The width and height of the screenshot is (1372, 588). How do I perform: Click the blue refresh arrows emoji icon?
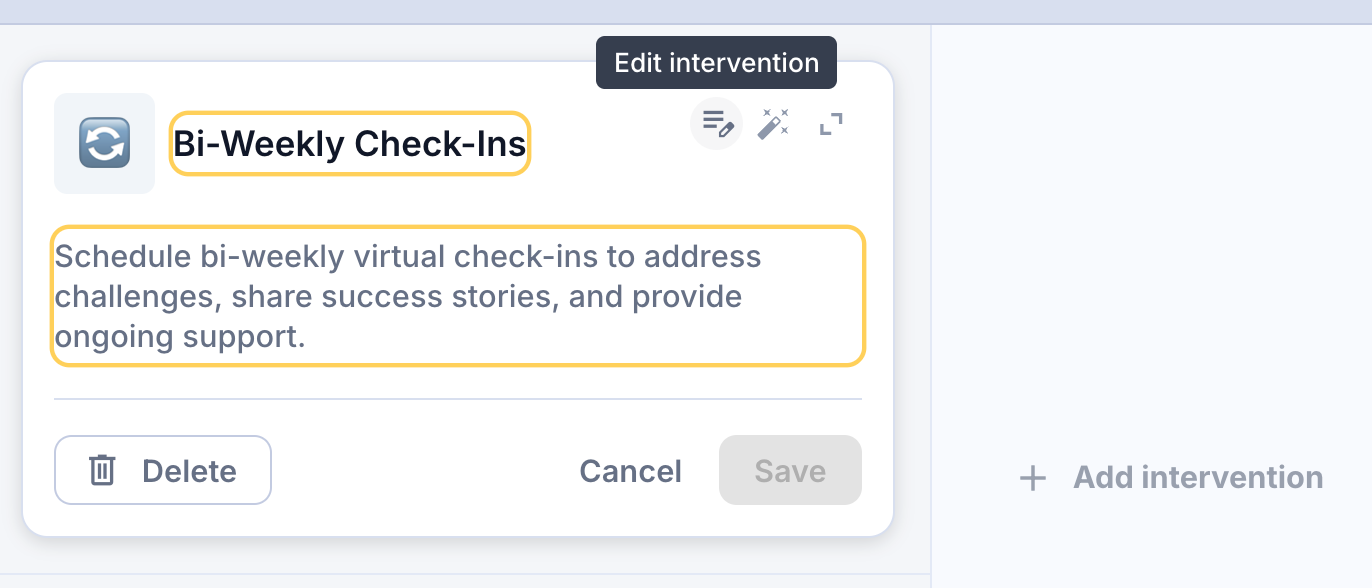pyautogui.click(x=104, y=144)
